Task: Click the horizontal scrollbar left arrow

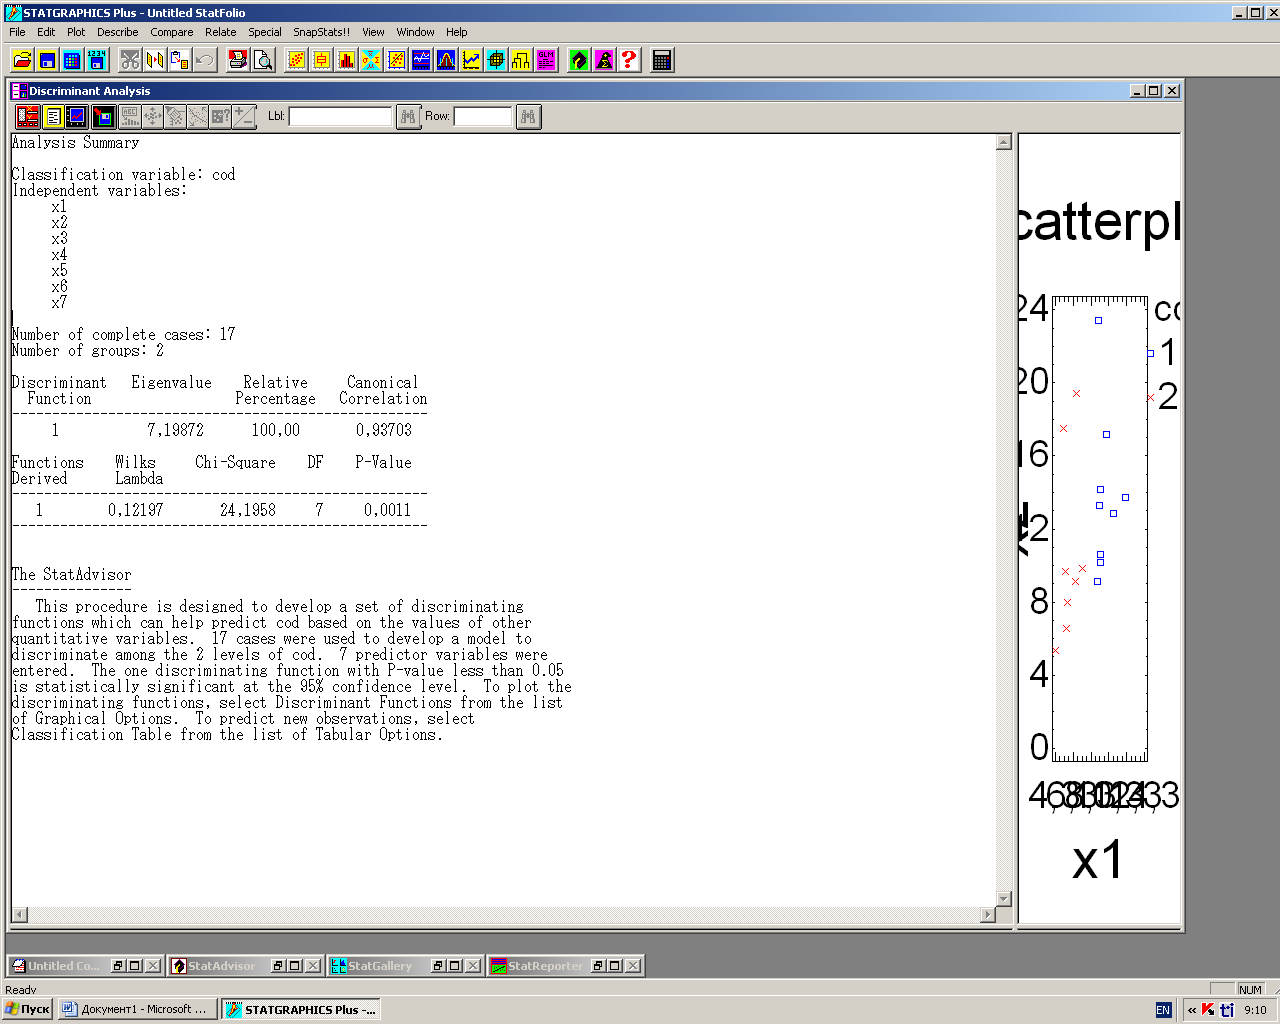Action: pyautogui.click(x=20, y=914)
